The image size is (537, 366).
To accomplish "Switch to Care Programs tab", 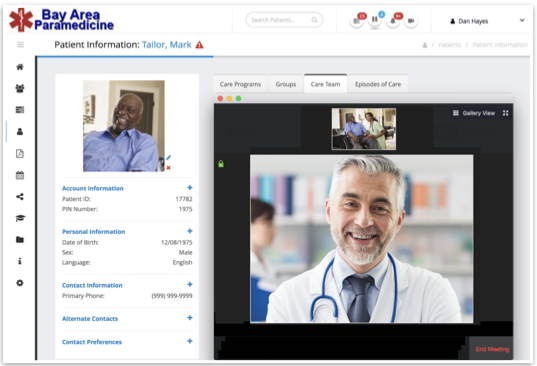I will [240, 84].
